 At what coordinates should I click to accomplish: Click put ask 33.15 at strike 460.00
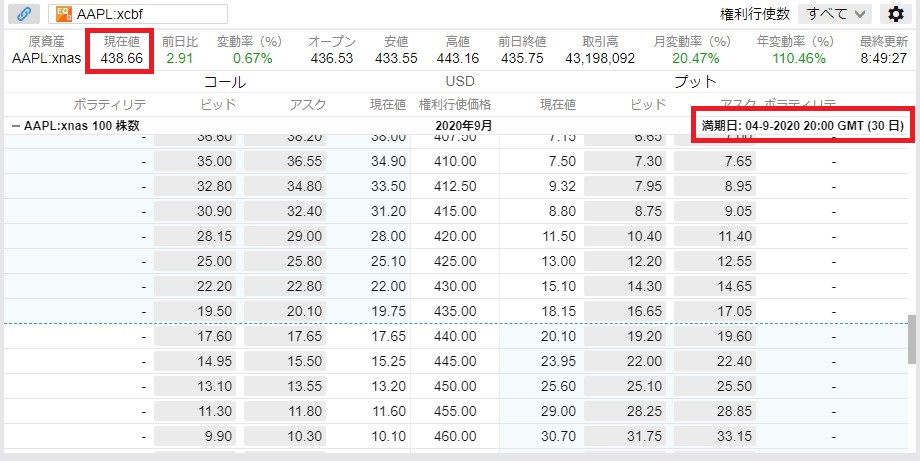(x=715, y=436)
